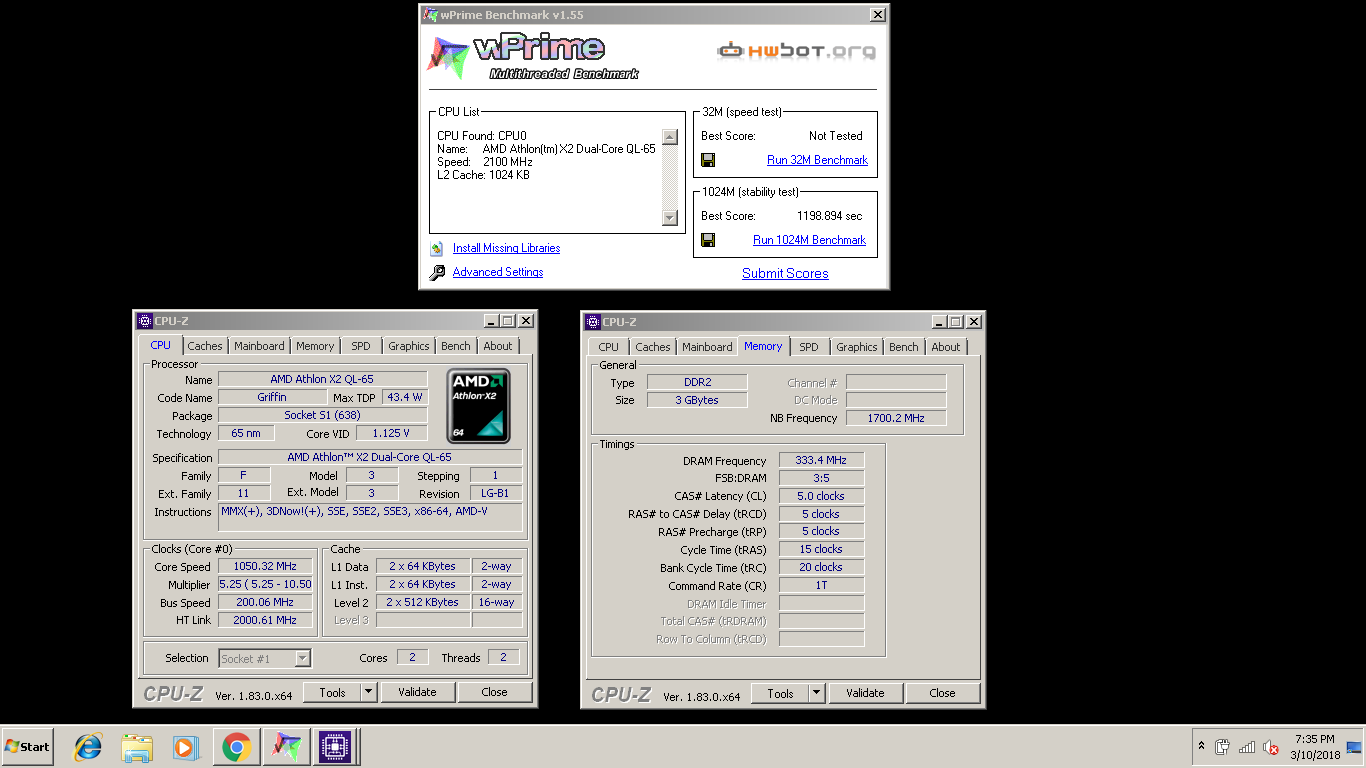Click the Show desktop tray icon

click(1354, 747)
